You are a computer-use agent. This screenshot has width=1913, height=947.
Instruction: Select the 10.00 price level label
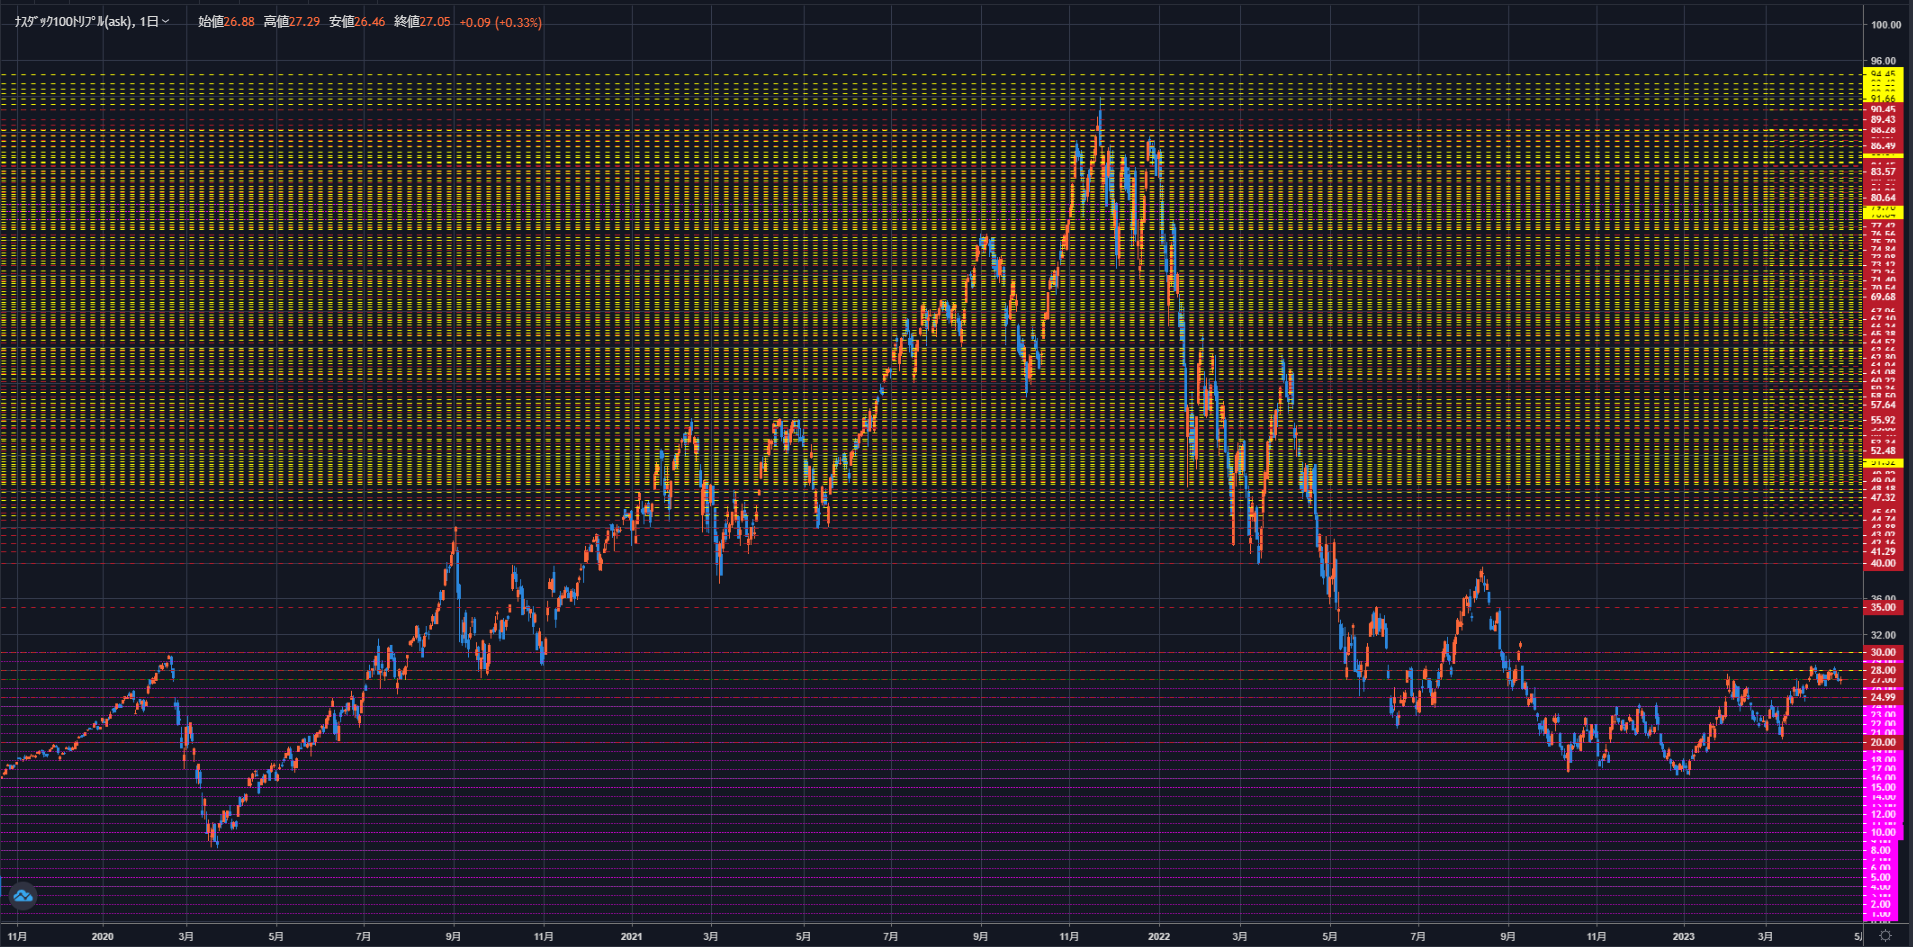coord(1883,832)
